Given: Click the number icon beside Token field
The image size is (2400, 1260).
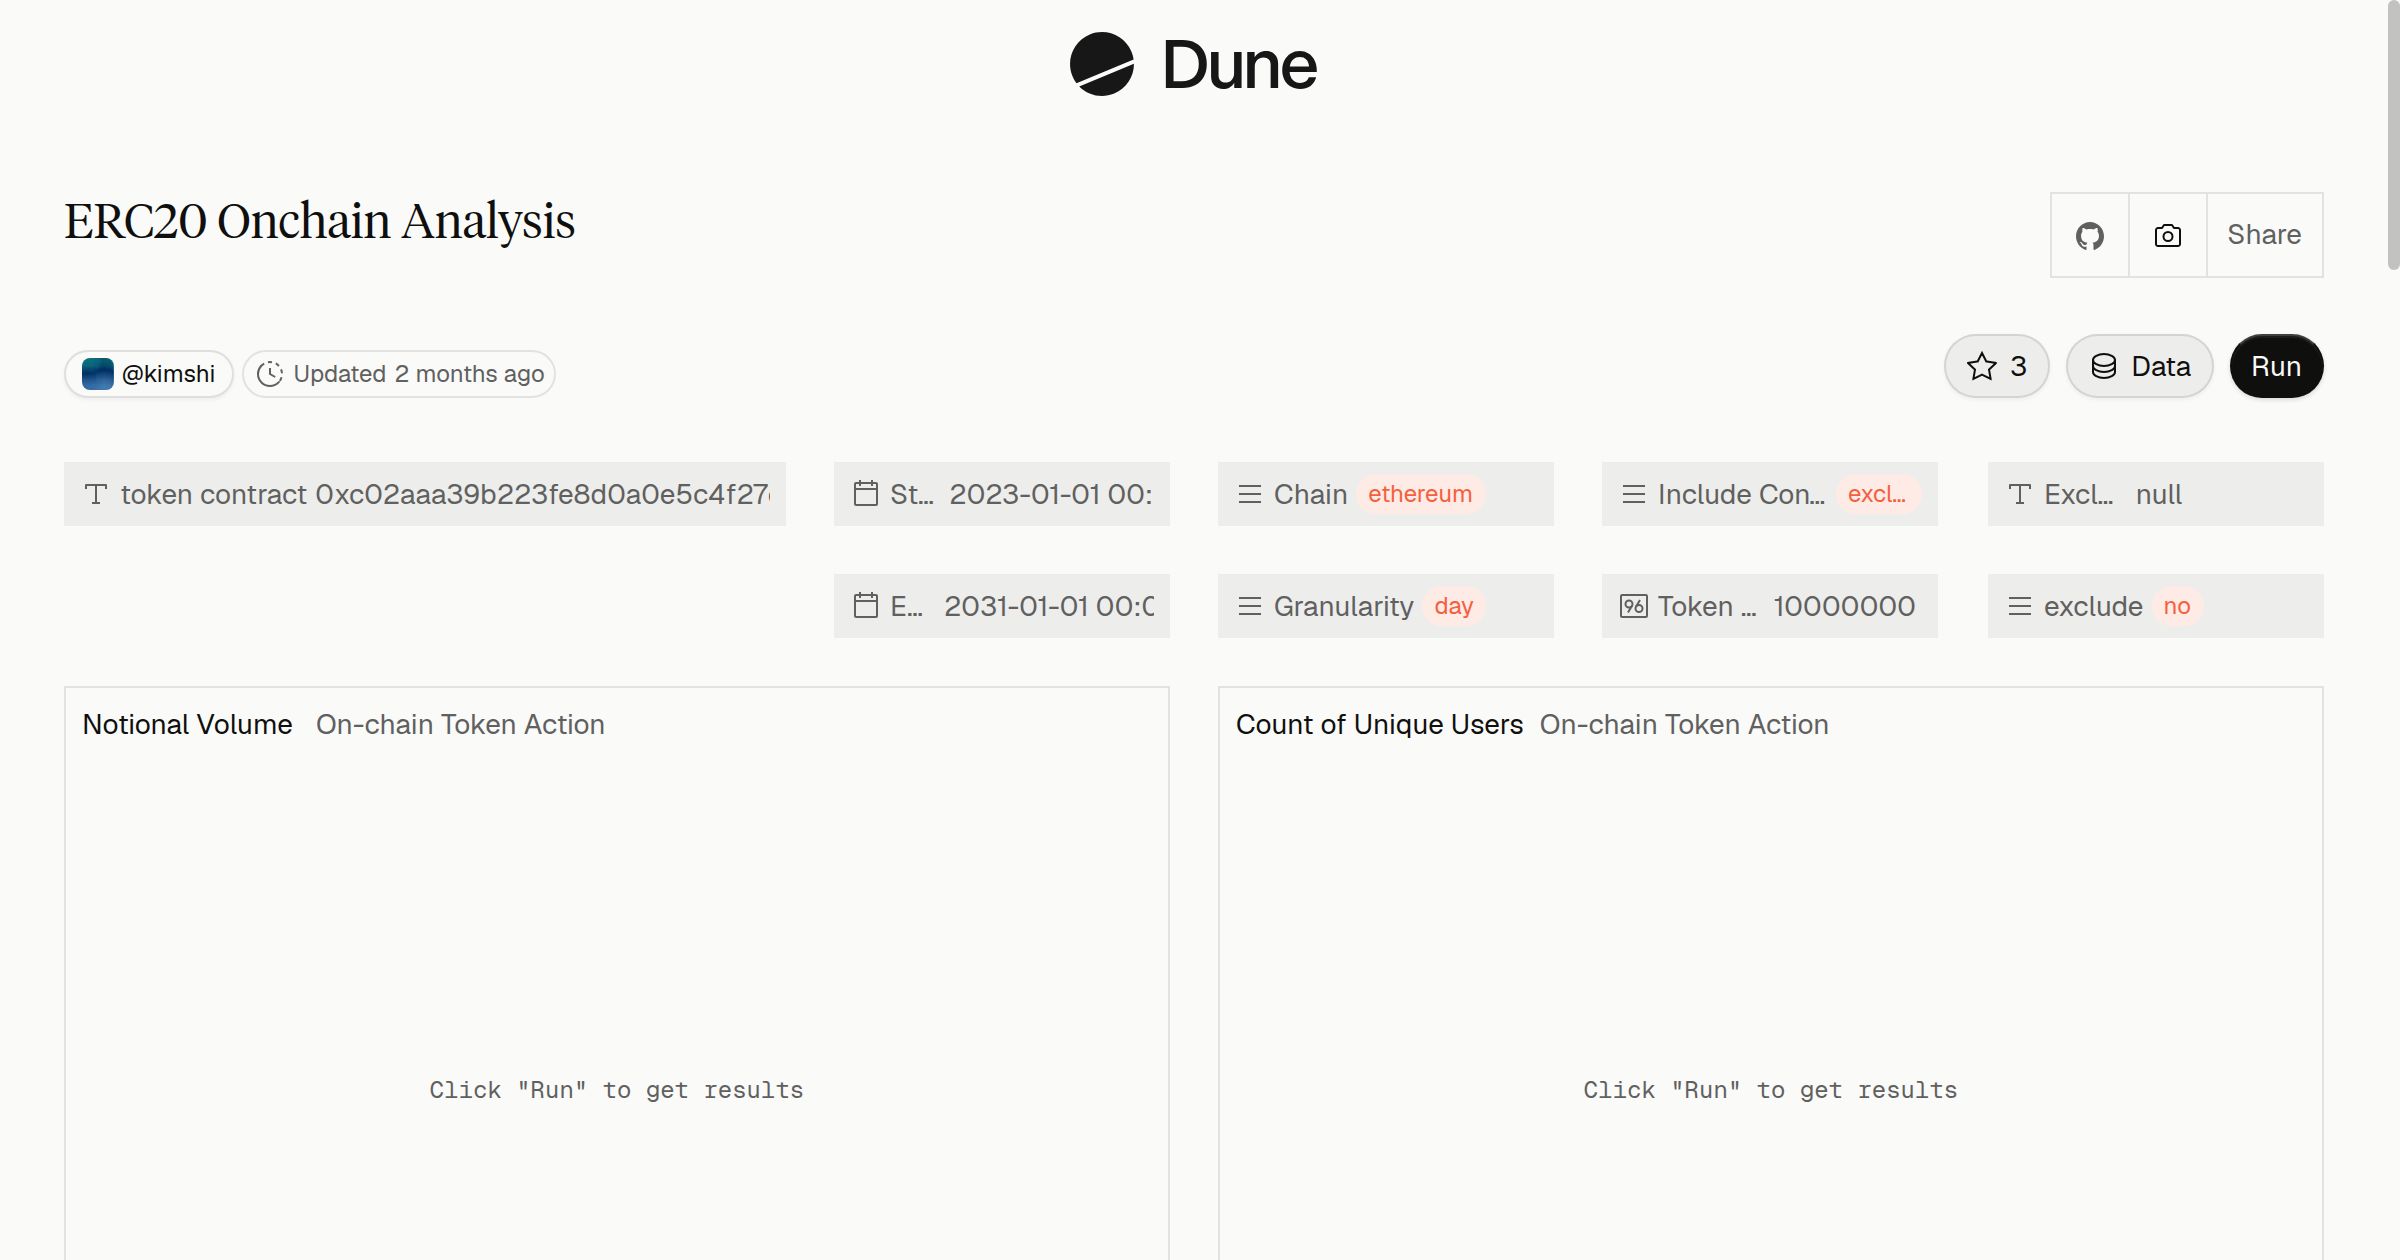Looking at the screenshot, I should click(1634, 606).
